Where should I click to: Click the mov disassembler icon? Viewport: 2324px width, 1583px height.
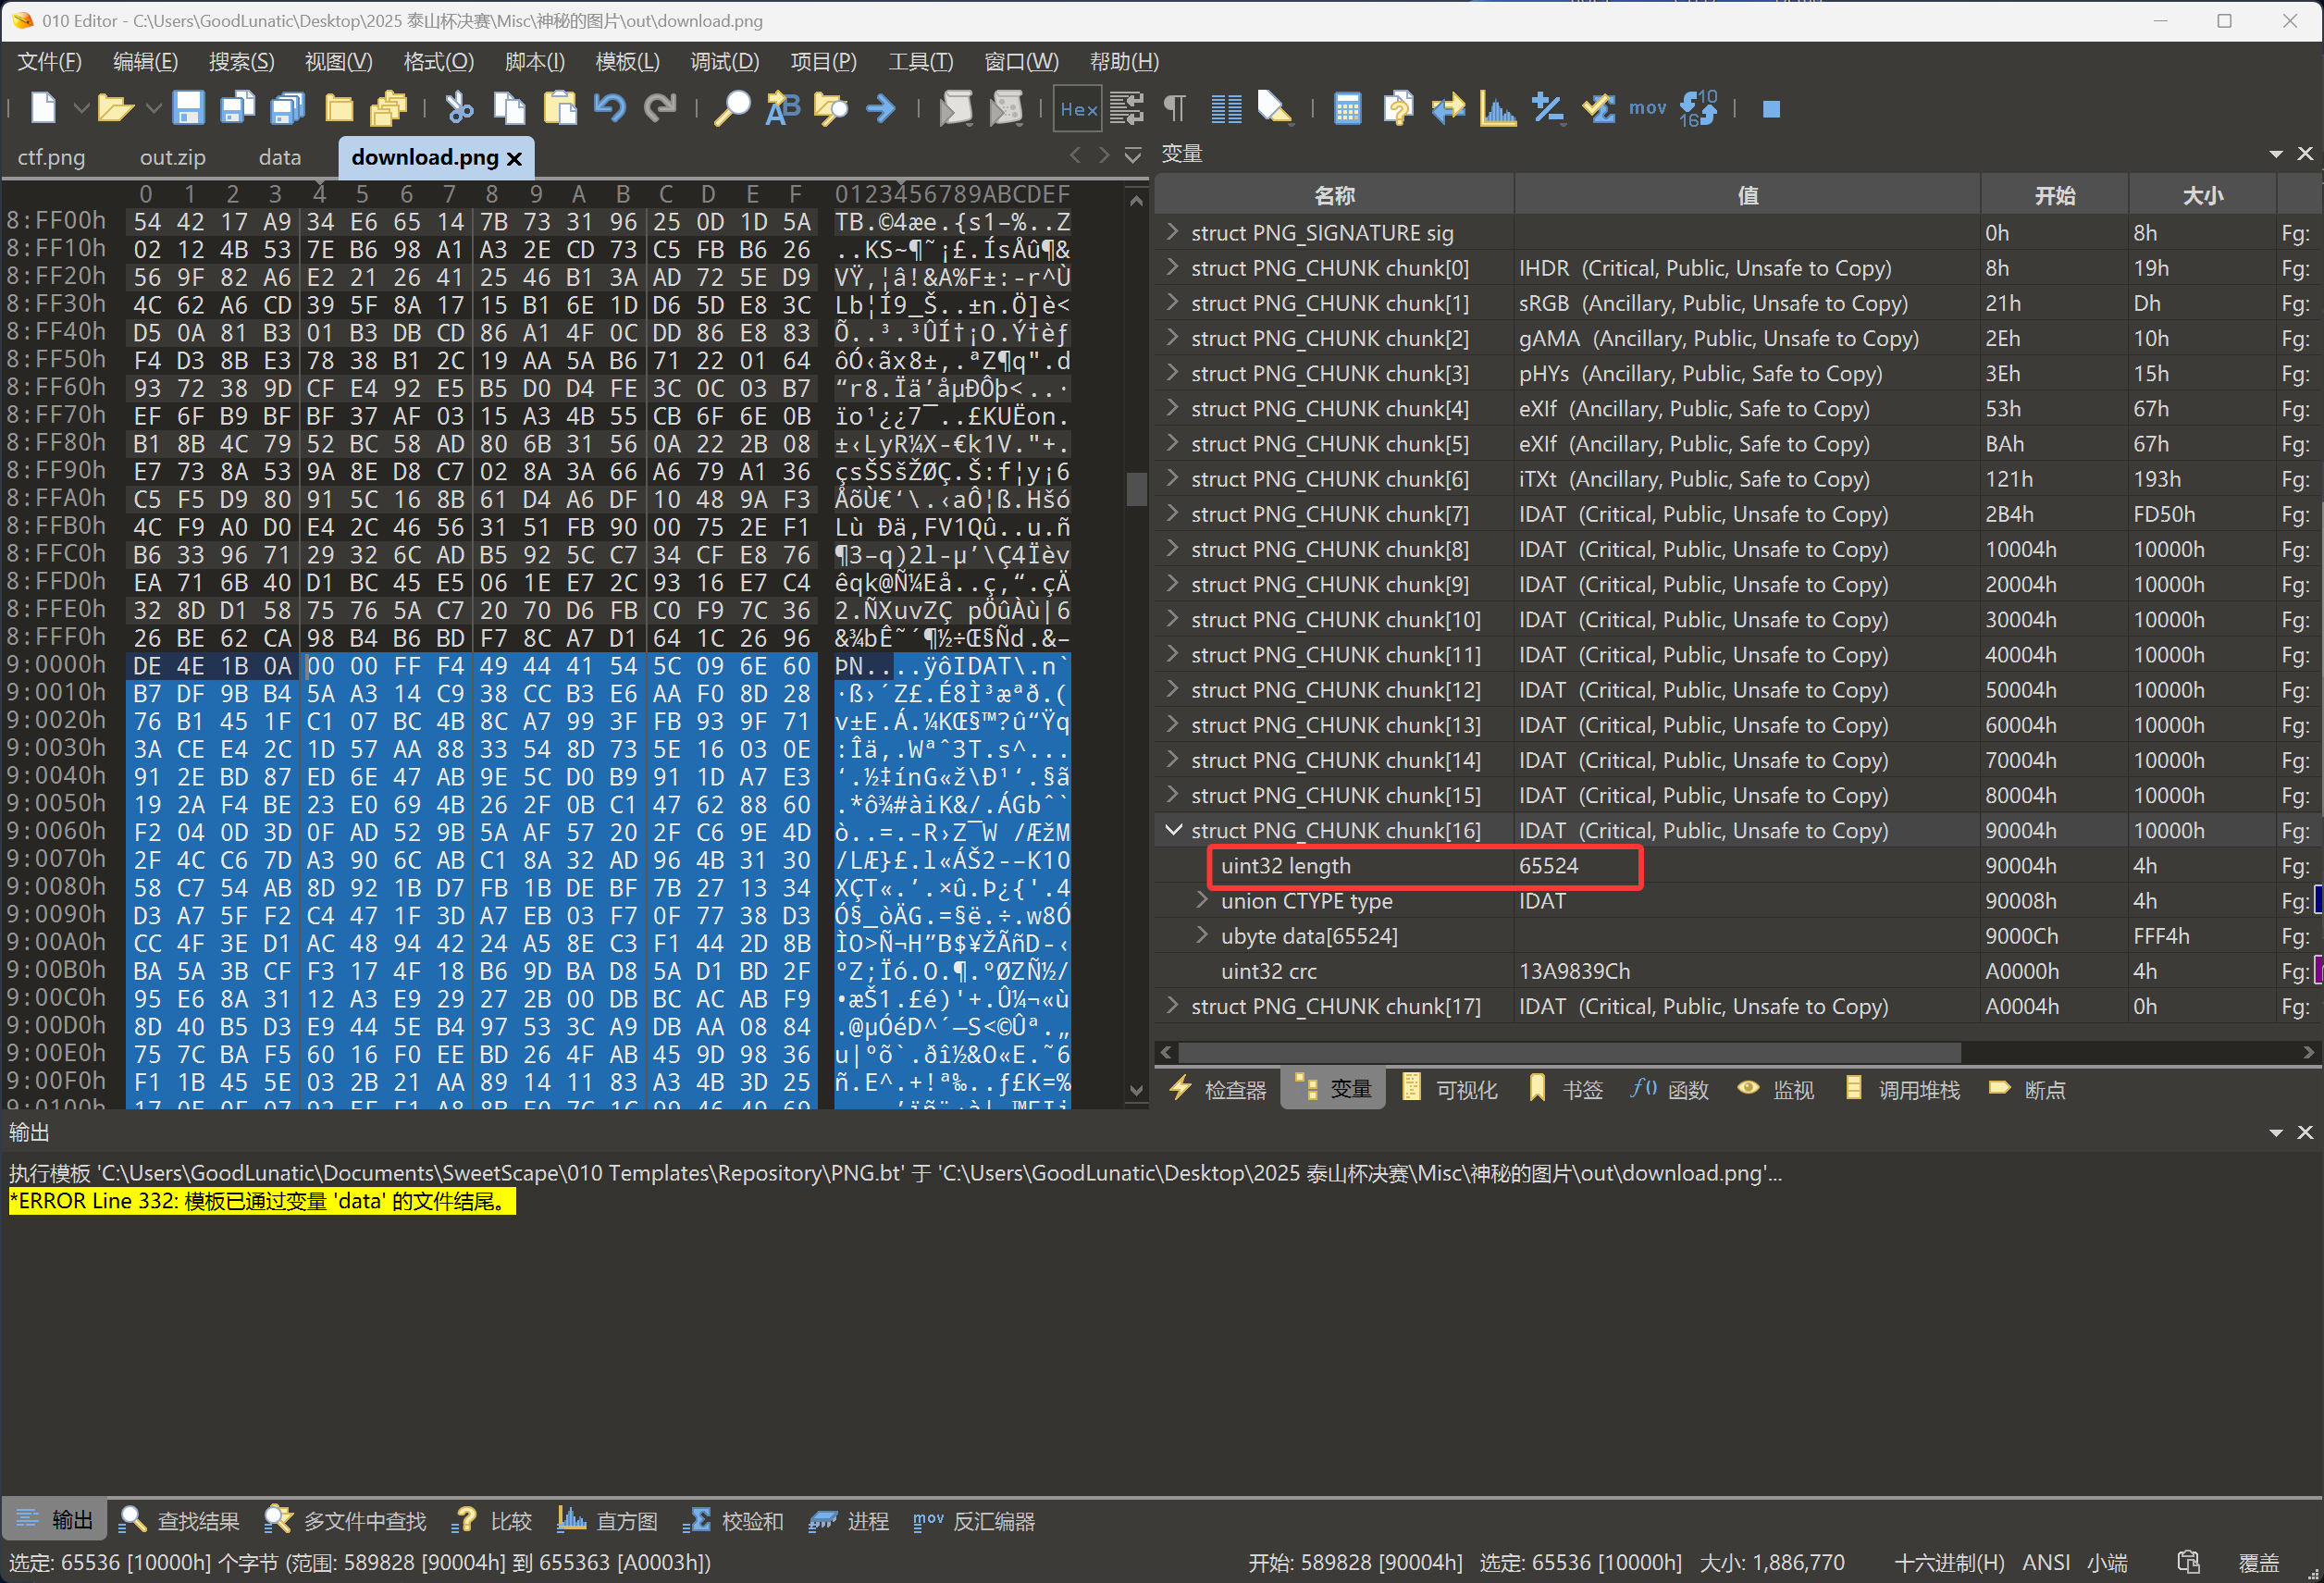(1647, 107)
